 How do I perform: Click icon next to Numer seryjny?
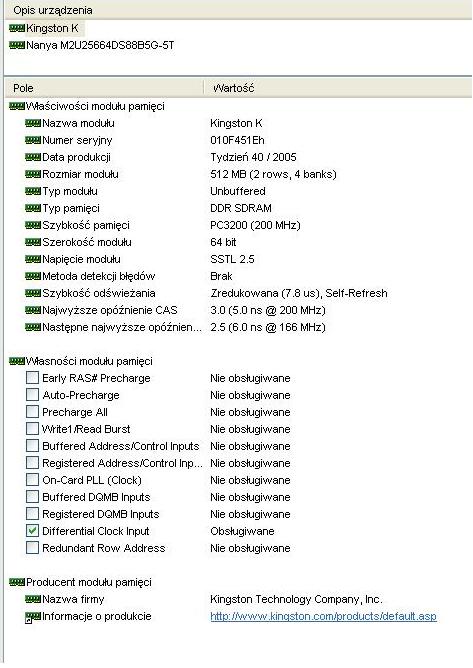[33, 140]
